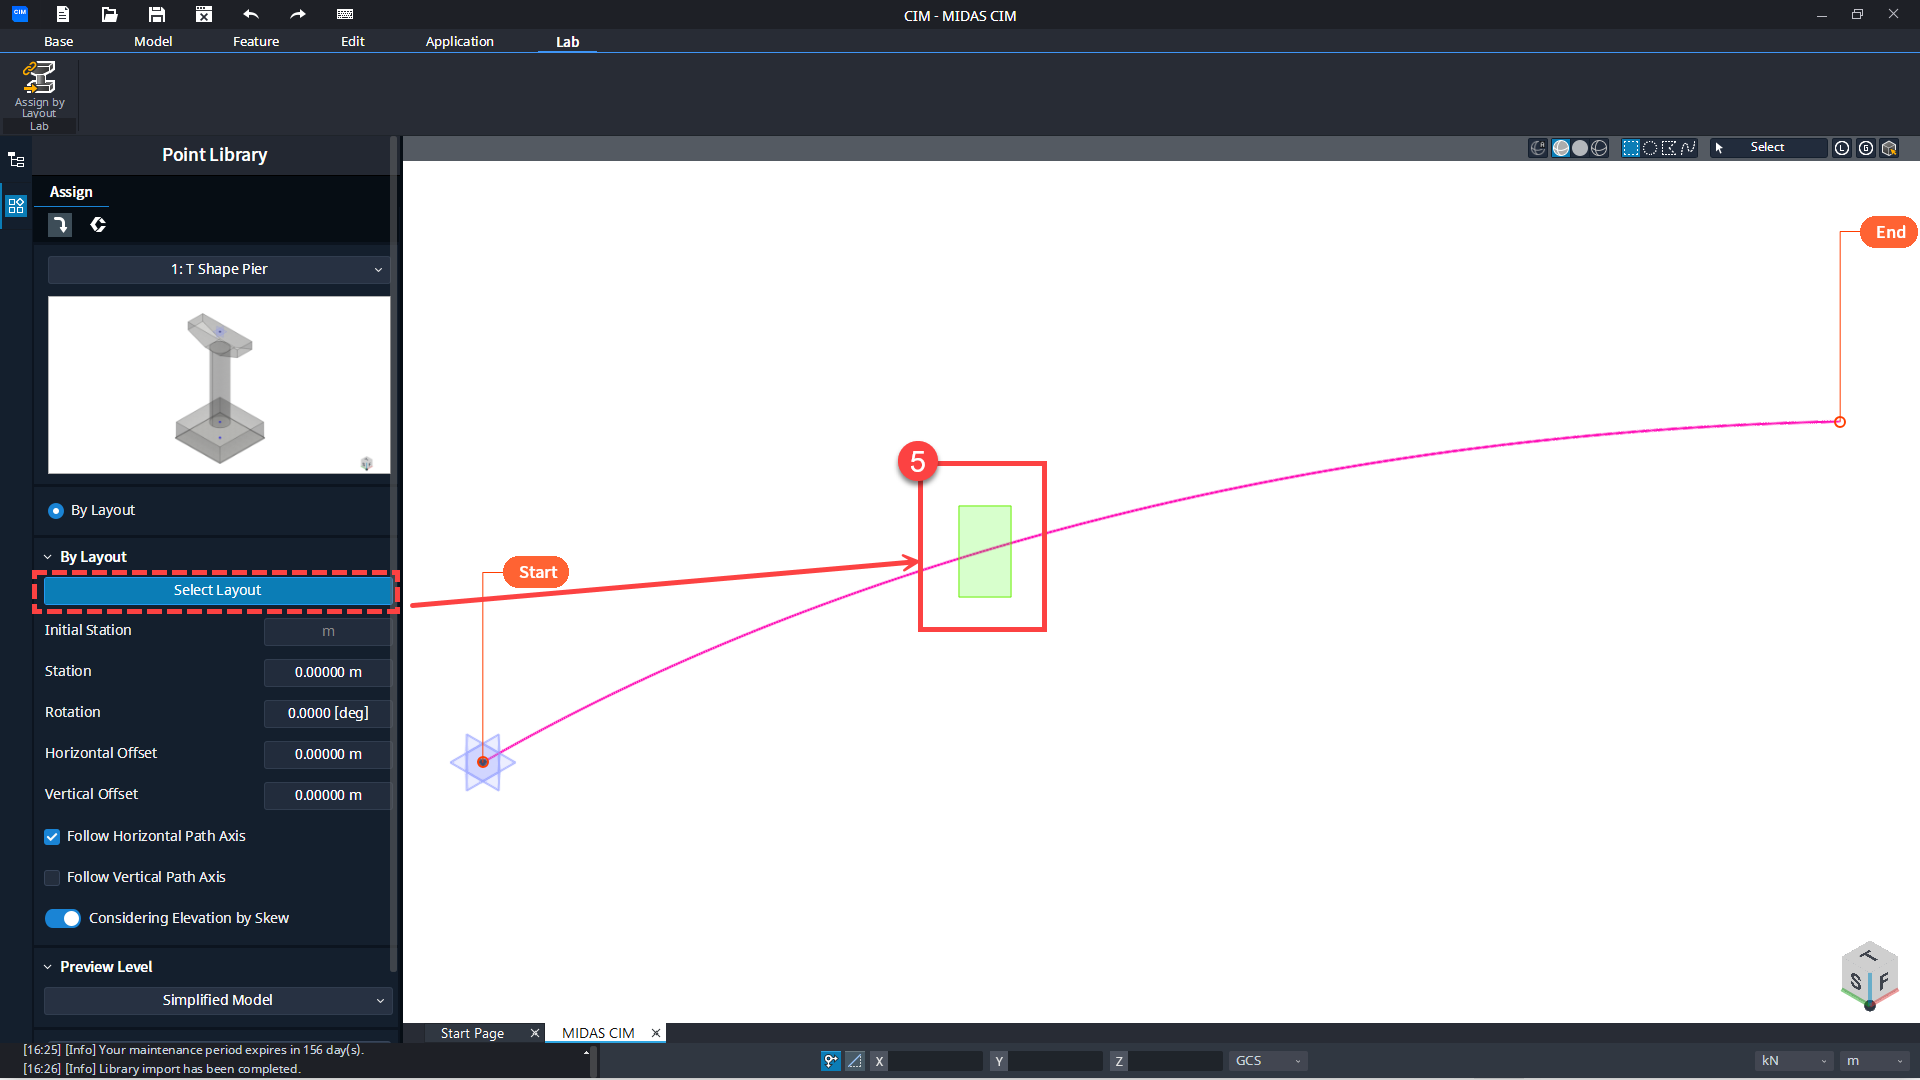
Task: Select the Assign tab in Point Library
Action: pyautogui.click(x=71, y=192)
